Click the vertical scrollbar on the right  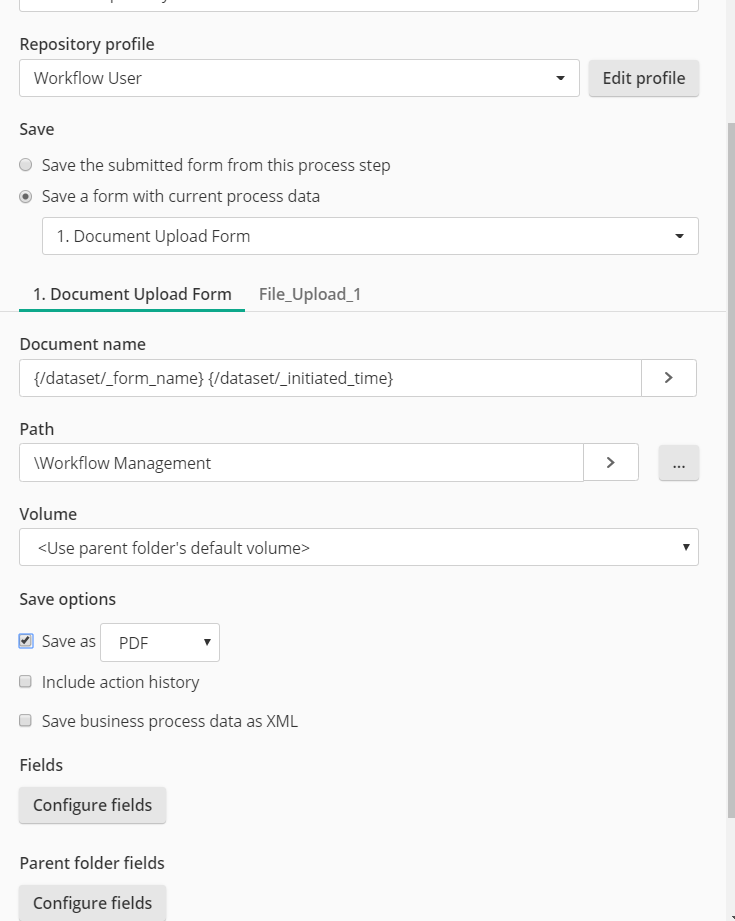[x=729, y=450]
